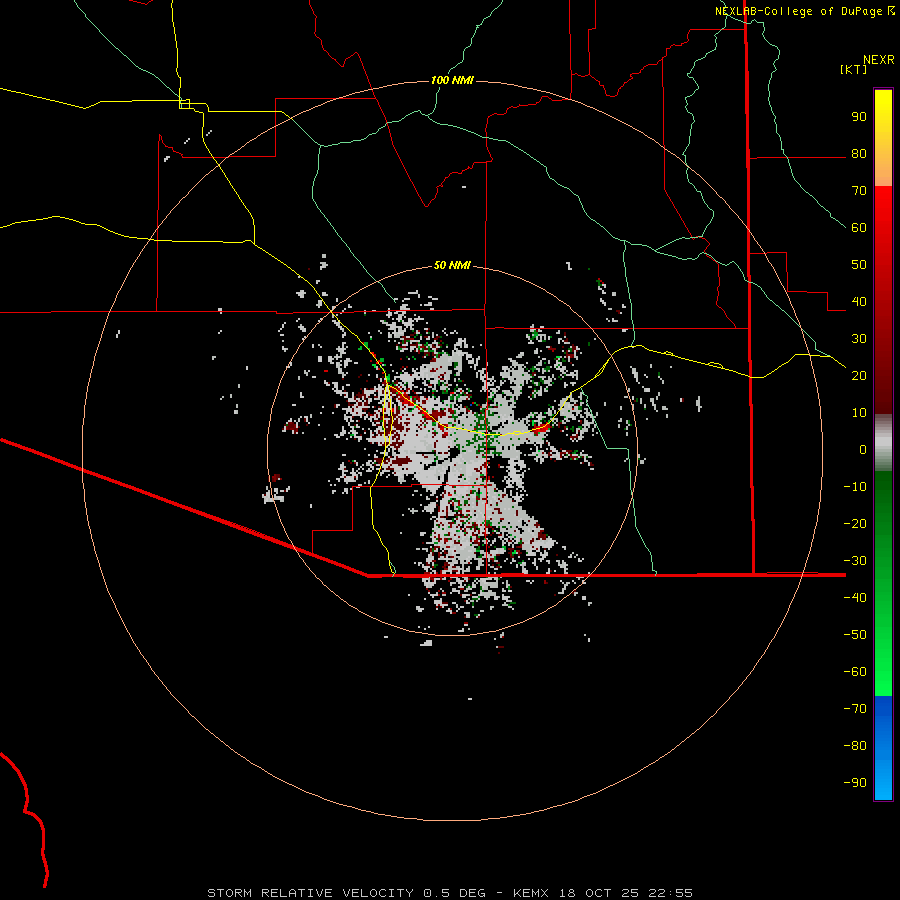The image size is (900, 900).
Task: Click the -70 value on the color scale
Action: click(855, 709)
